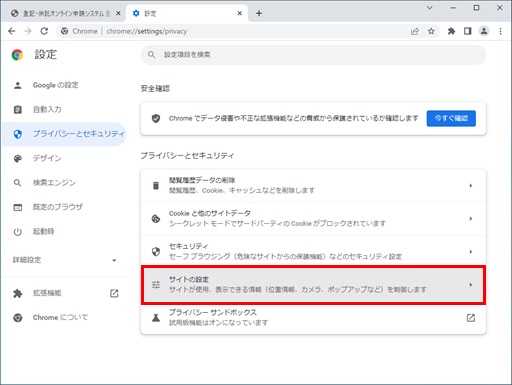
Task: Open the extensions puzzle icon in toolbar
Action: [451, 31]
